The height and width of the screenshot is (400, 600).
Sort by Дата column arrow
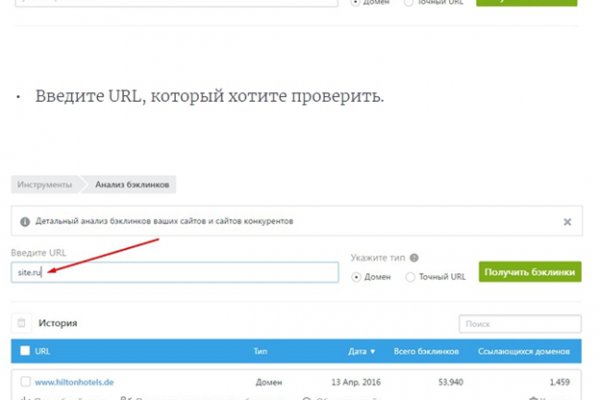(x=373, y=352)
